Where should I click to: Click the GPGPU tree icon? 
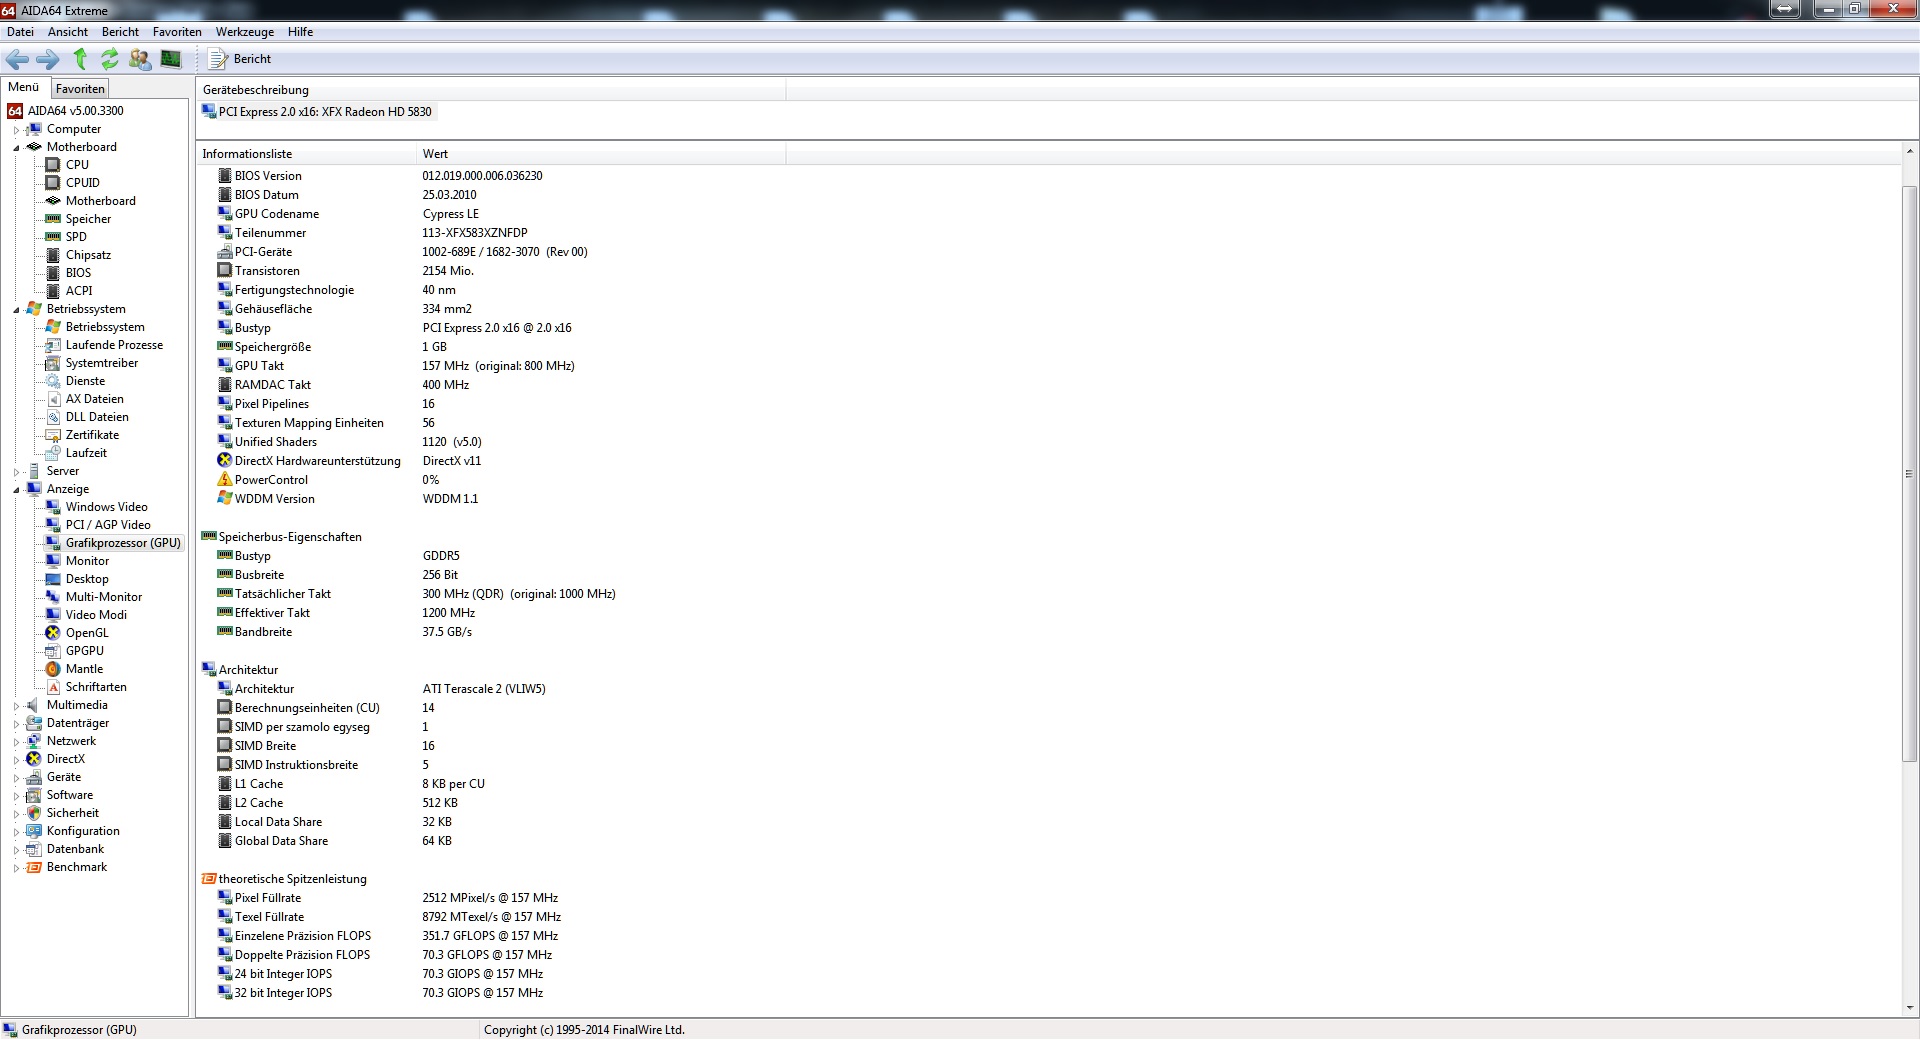[53, 651]
